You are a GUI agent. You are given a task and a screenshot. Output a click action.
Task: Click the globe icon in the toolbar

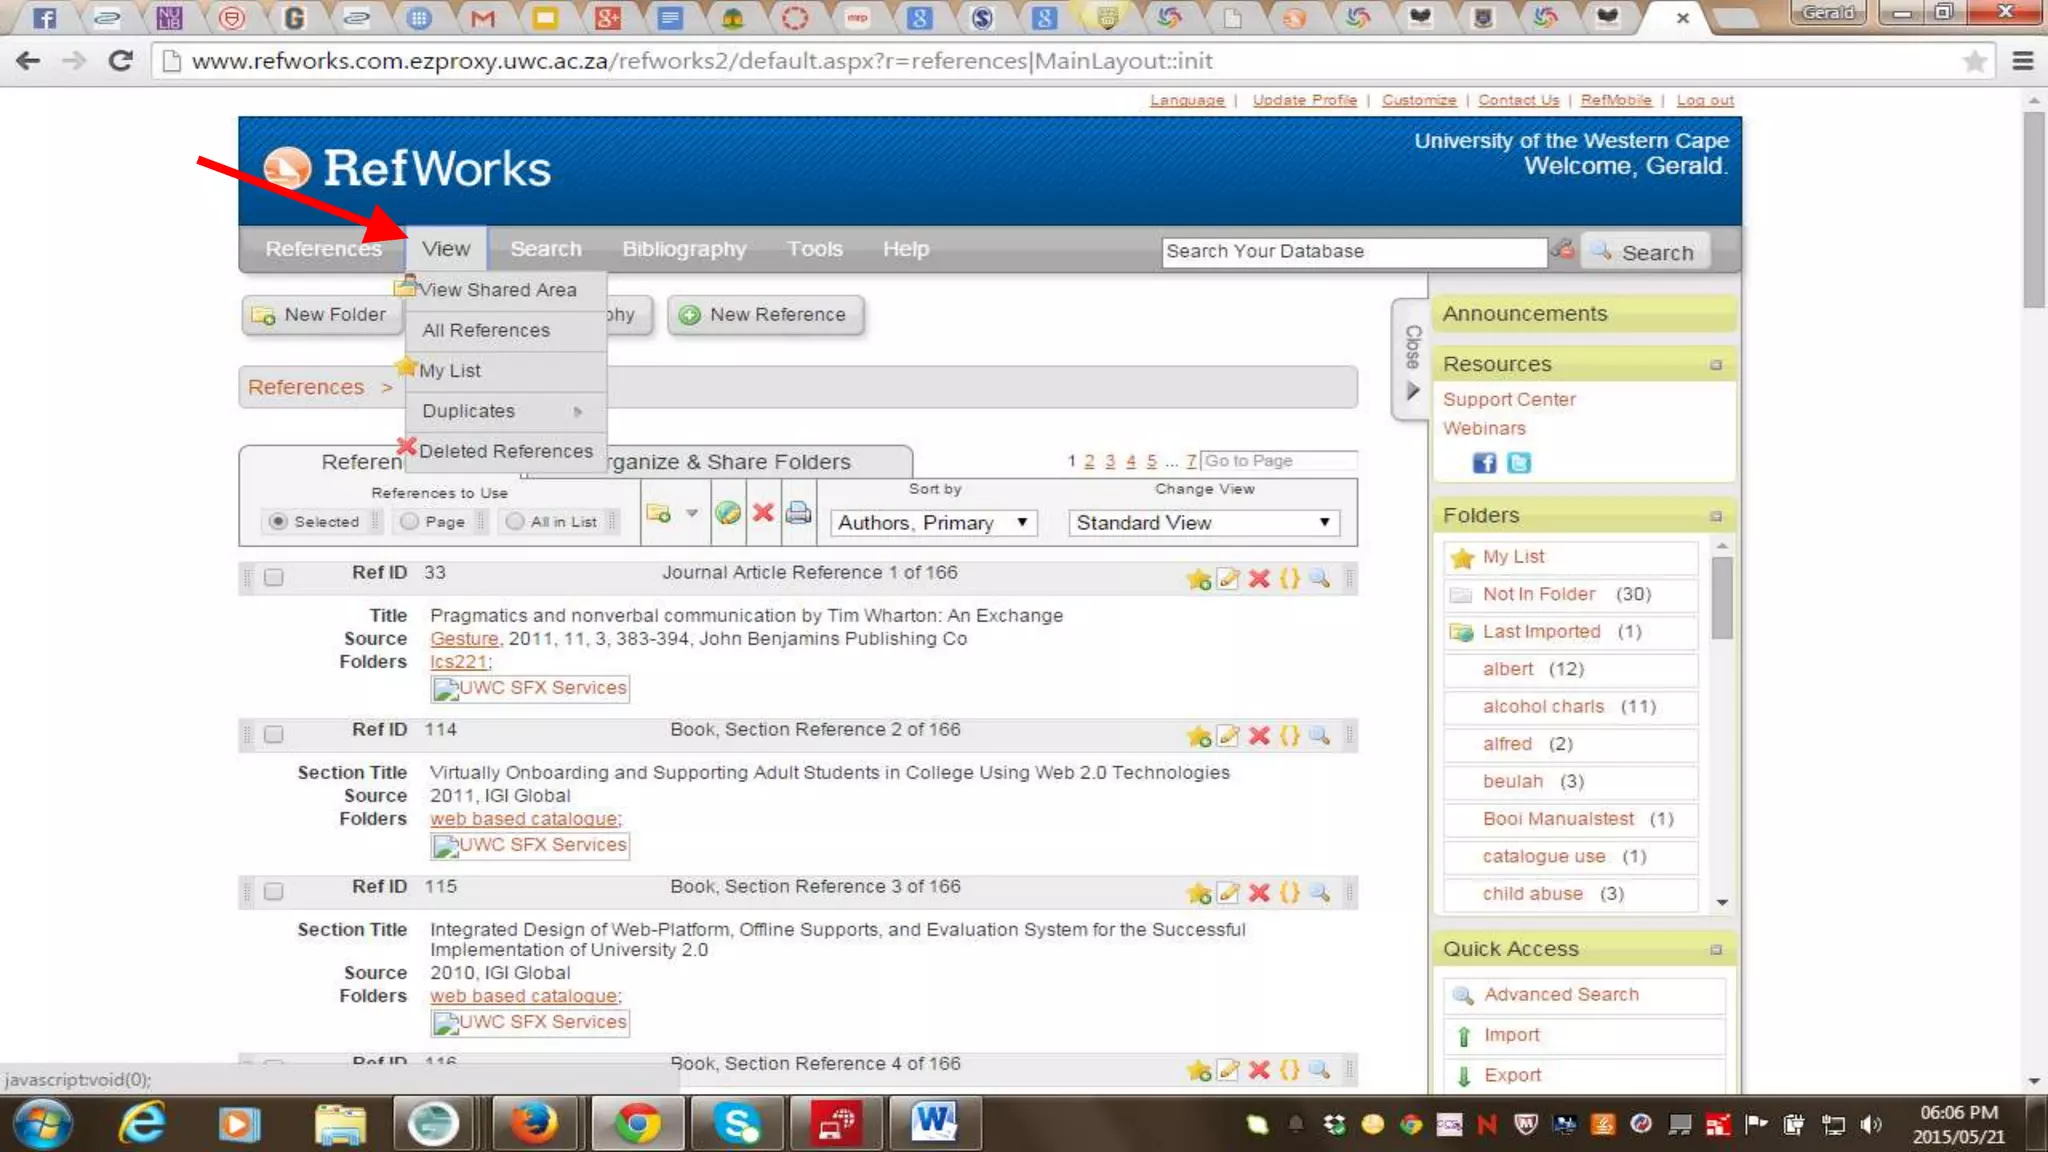728,513
